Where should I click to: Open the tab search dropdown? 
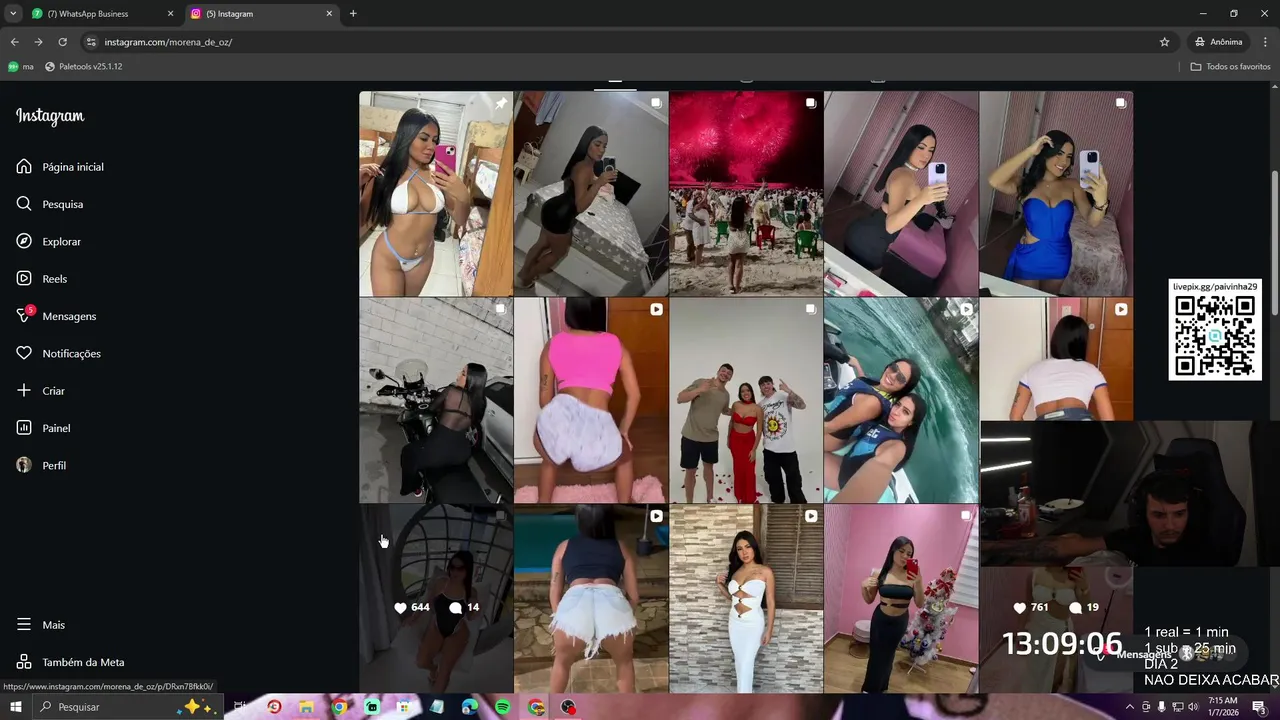(x=13, y=14)
